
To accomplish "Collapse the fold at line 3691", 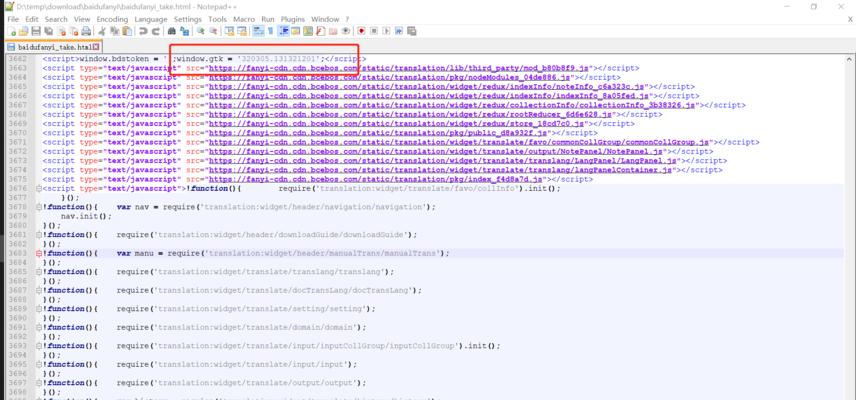I will tap(38, 327).
